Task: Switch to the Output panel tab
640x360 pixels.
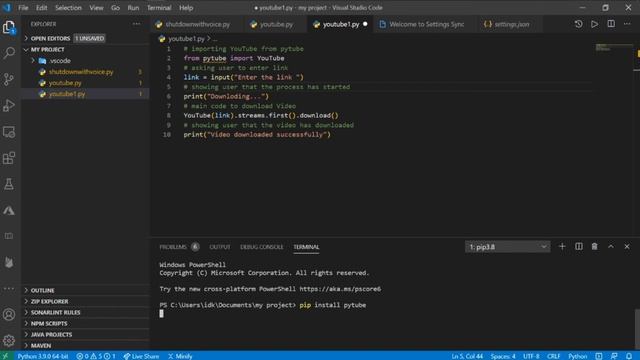Action: point(220,247)
